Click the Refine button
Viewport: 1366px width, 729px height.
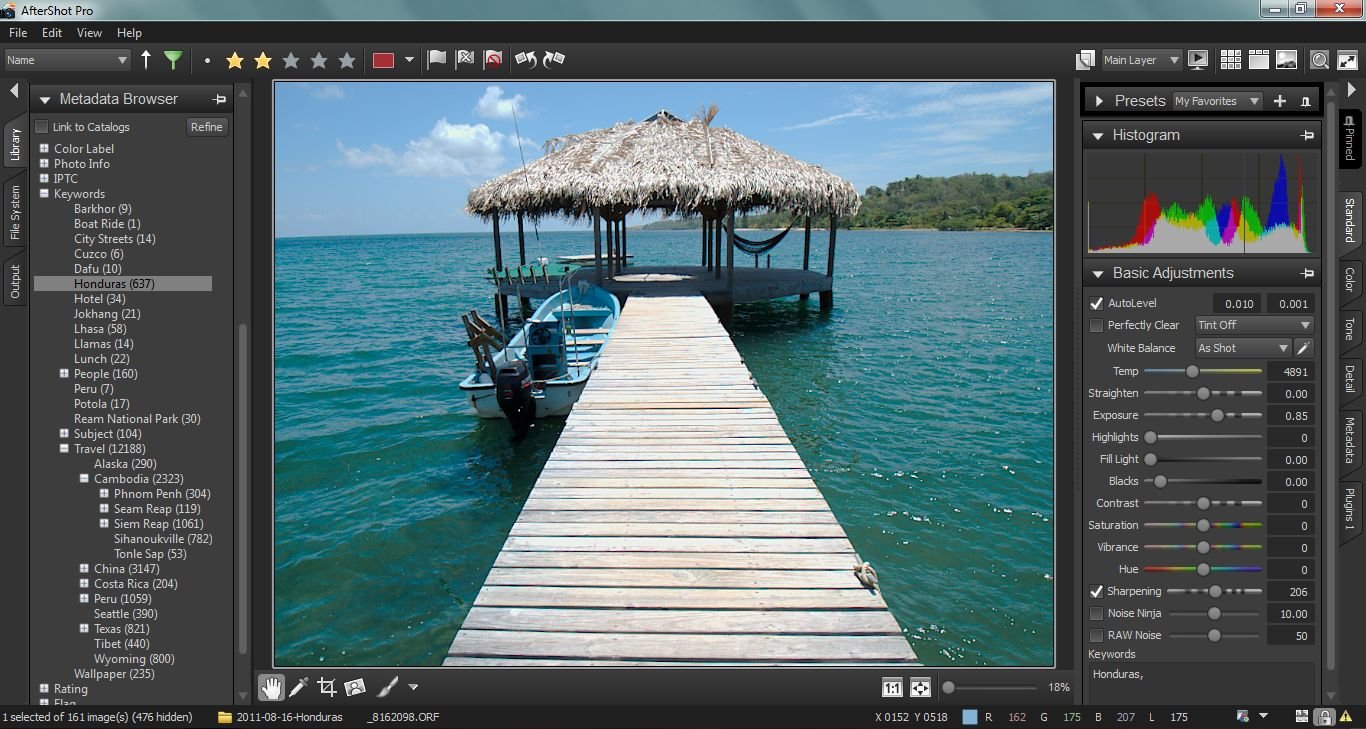[207, 127]
